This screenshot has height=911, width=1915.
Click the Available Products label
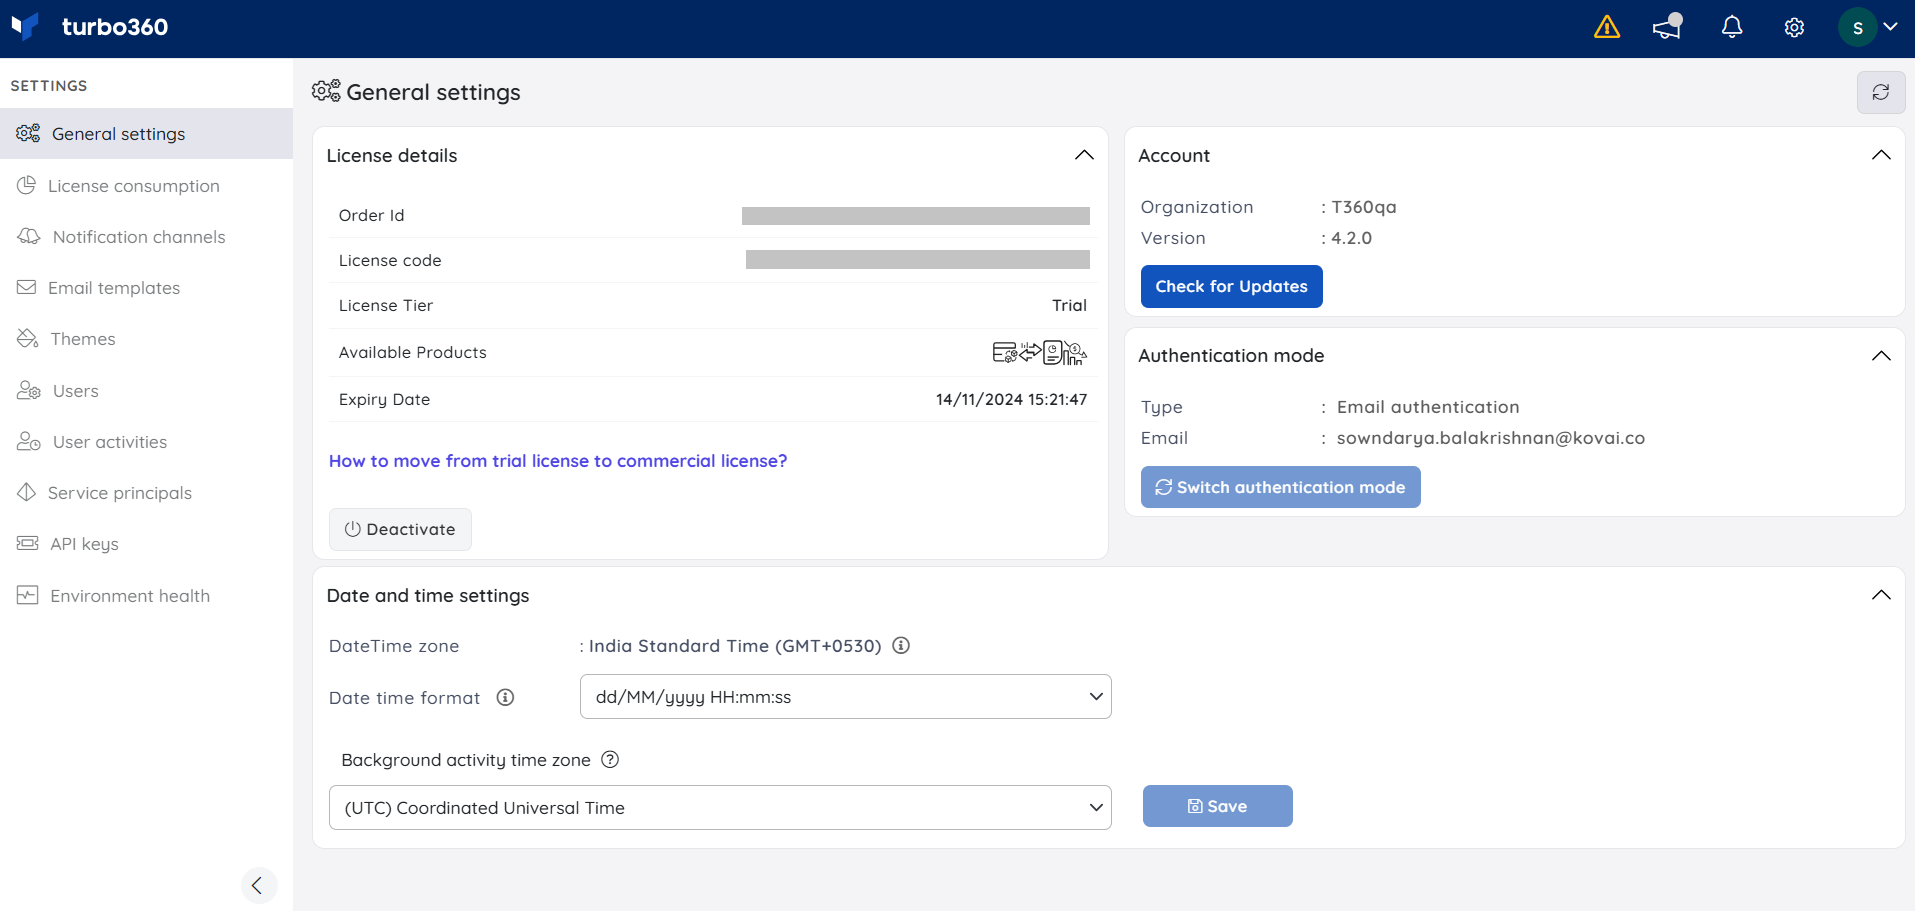point(413,352)
